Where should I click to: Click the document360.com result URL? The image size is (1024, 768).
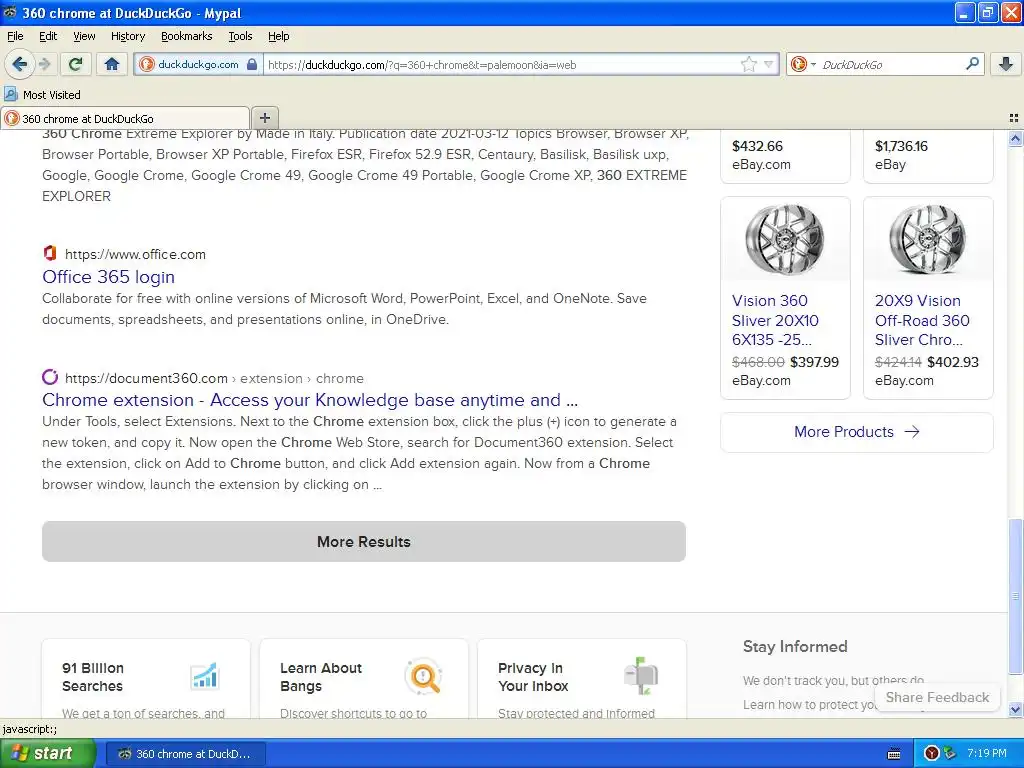tap(214, 378)
